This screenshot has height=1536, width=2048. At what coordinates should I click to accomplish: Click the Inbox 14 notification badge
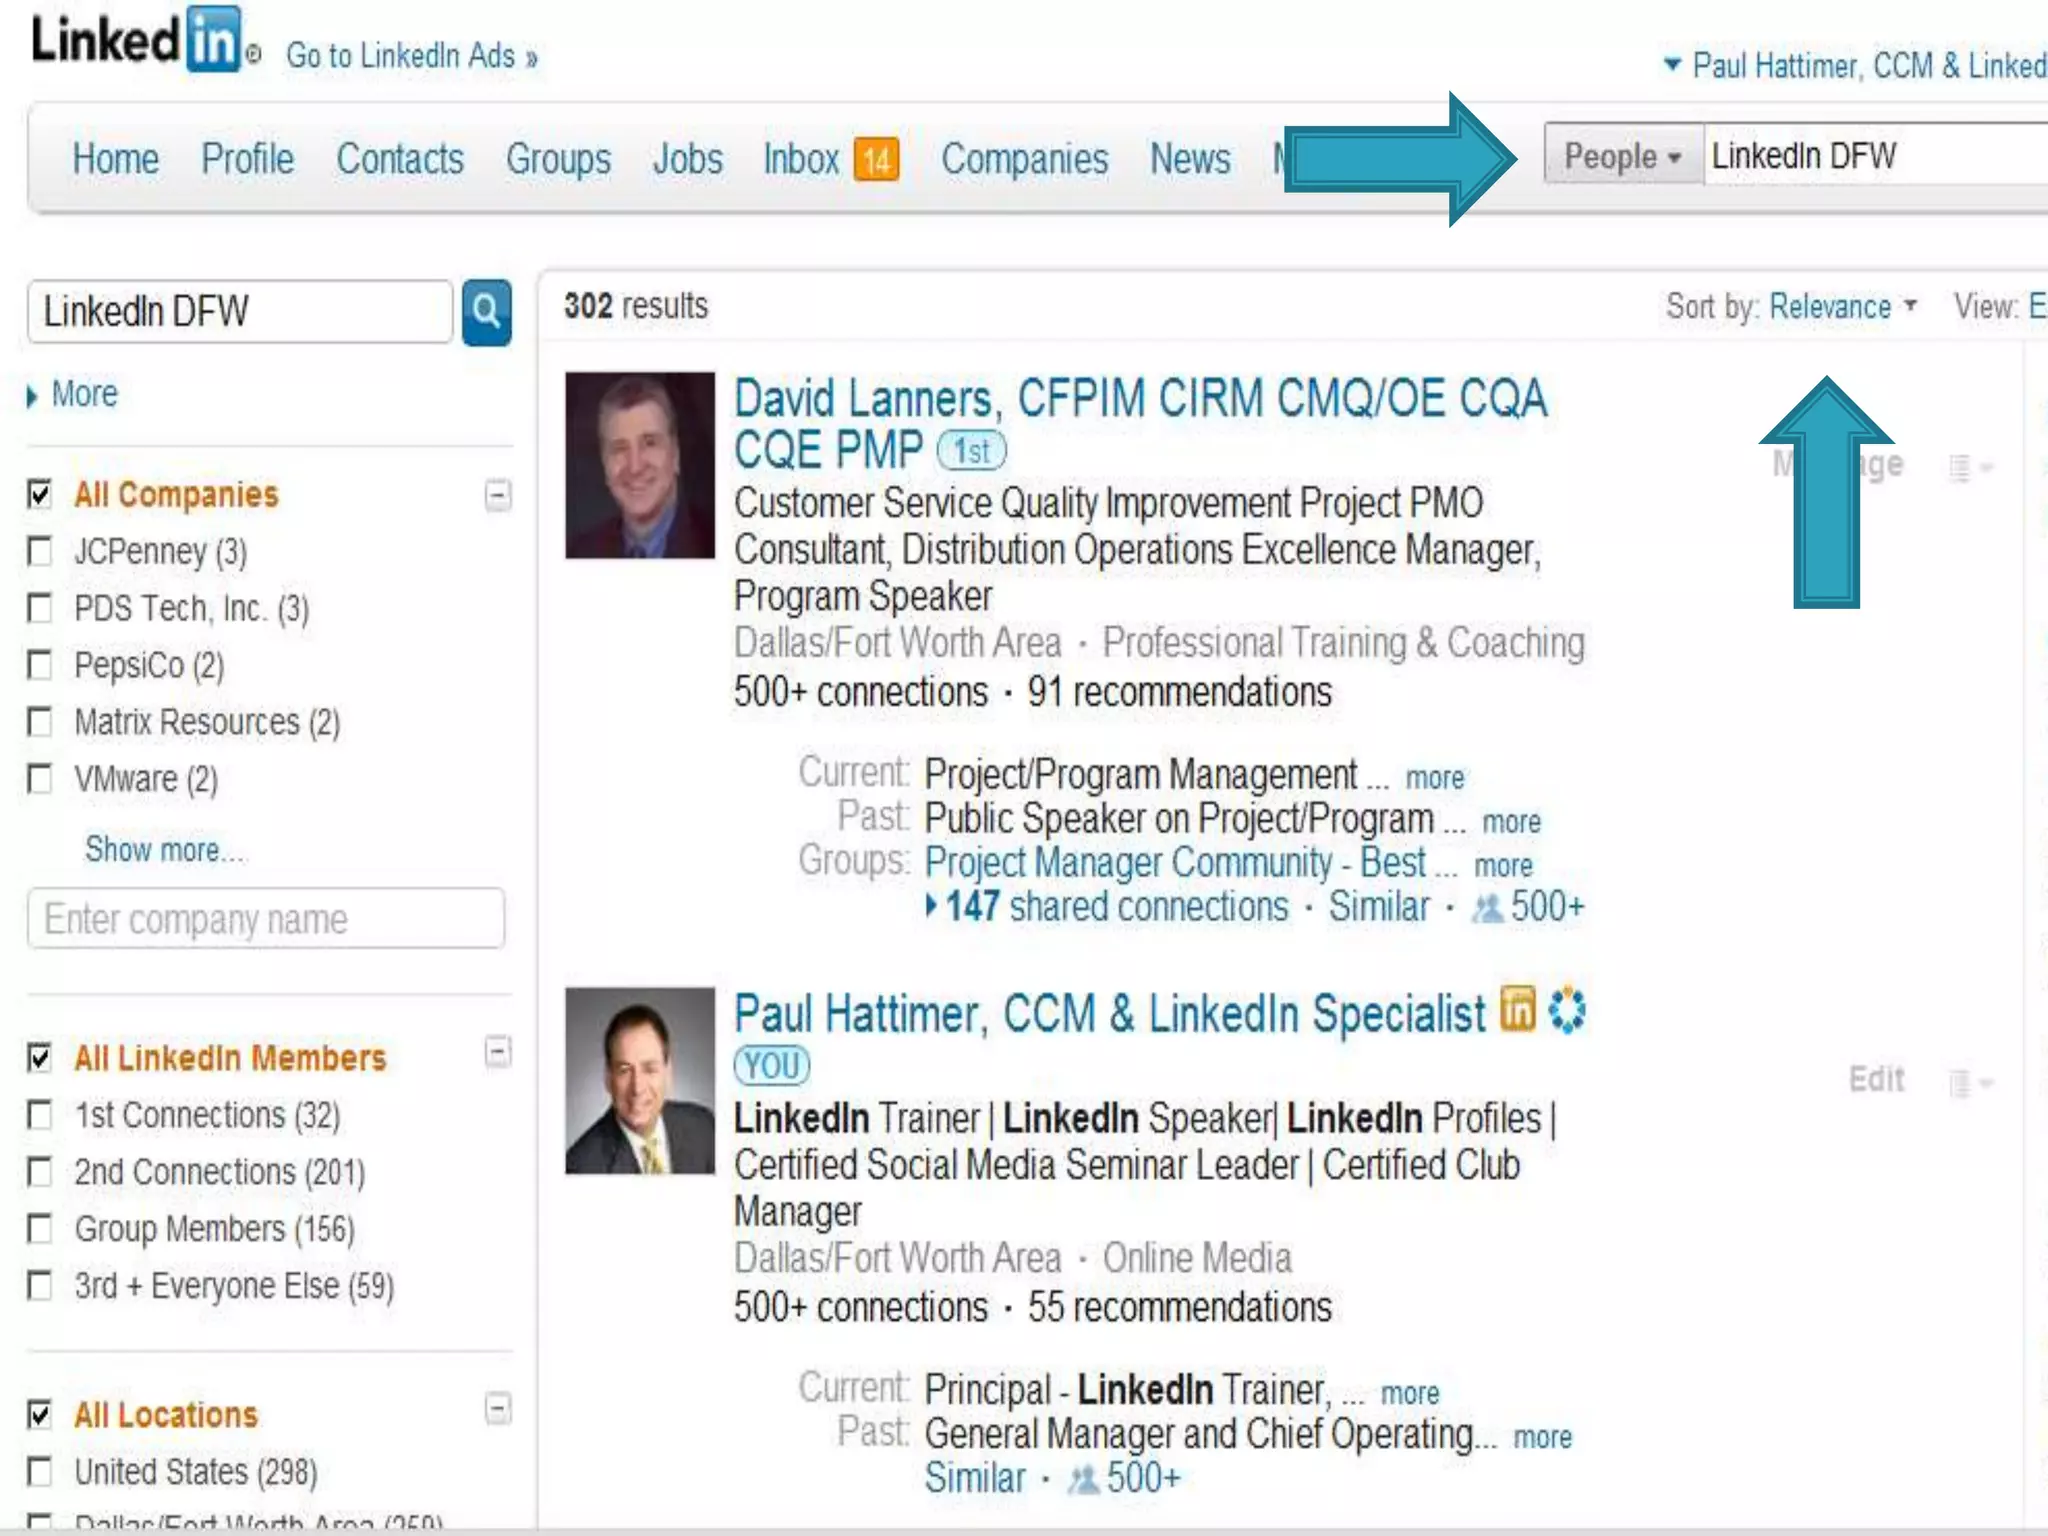(876, 160)
